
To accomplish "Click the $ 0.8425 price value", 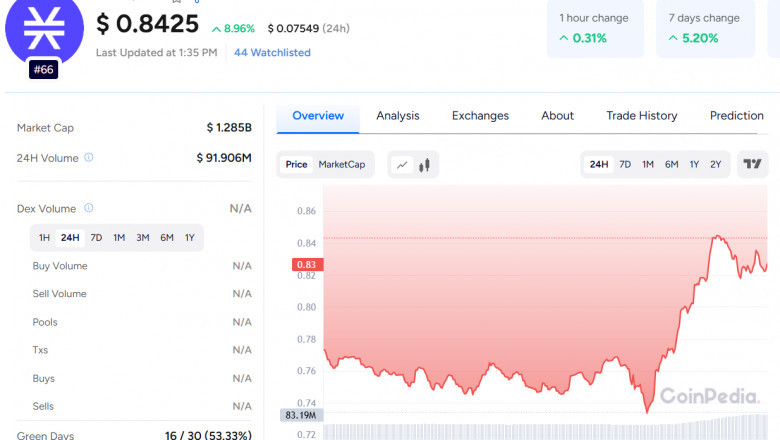I will pyautogui.click(x=147, y=24).
